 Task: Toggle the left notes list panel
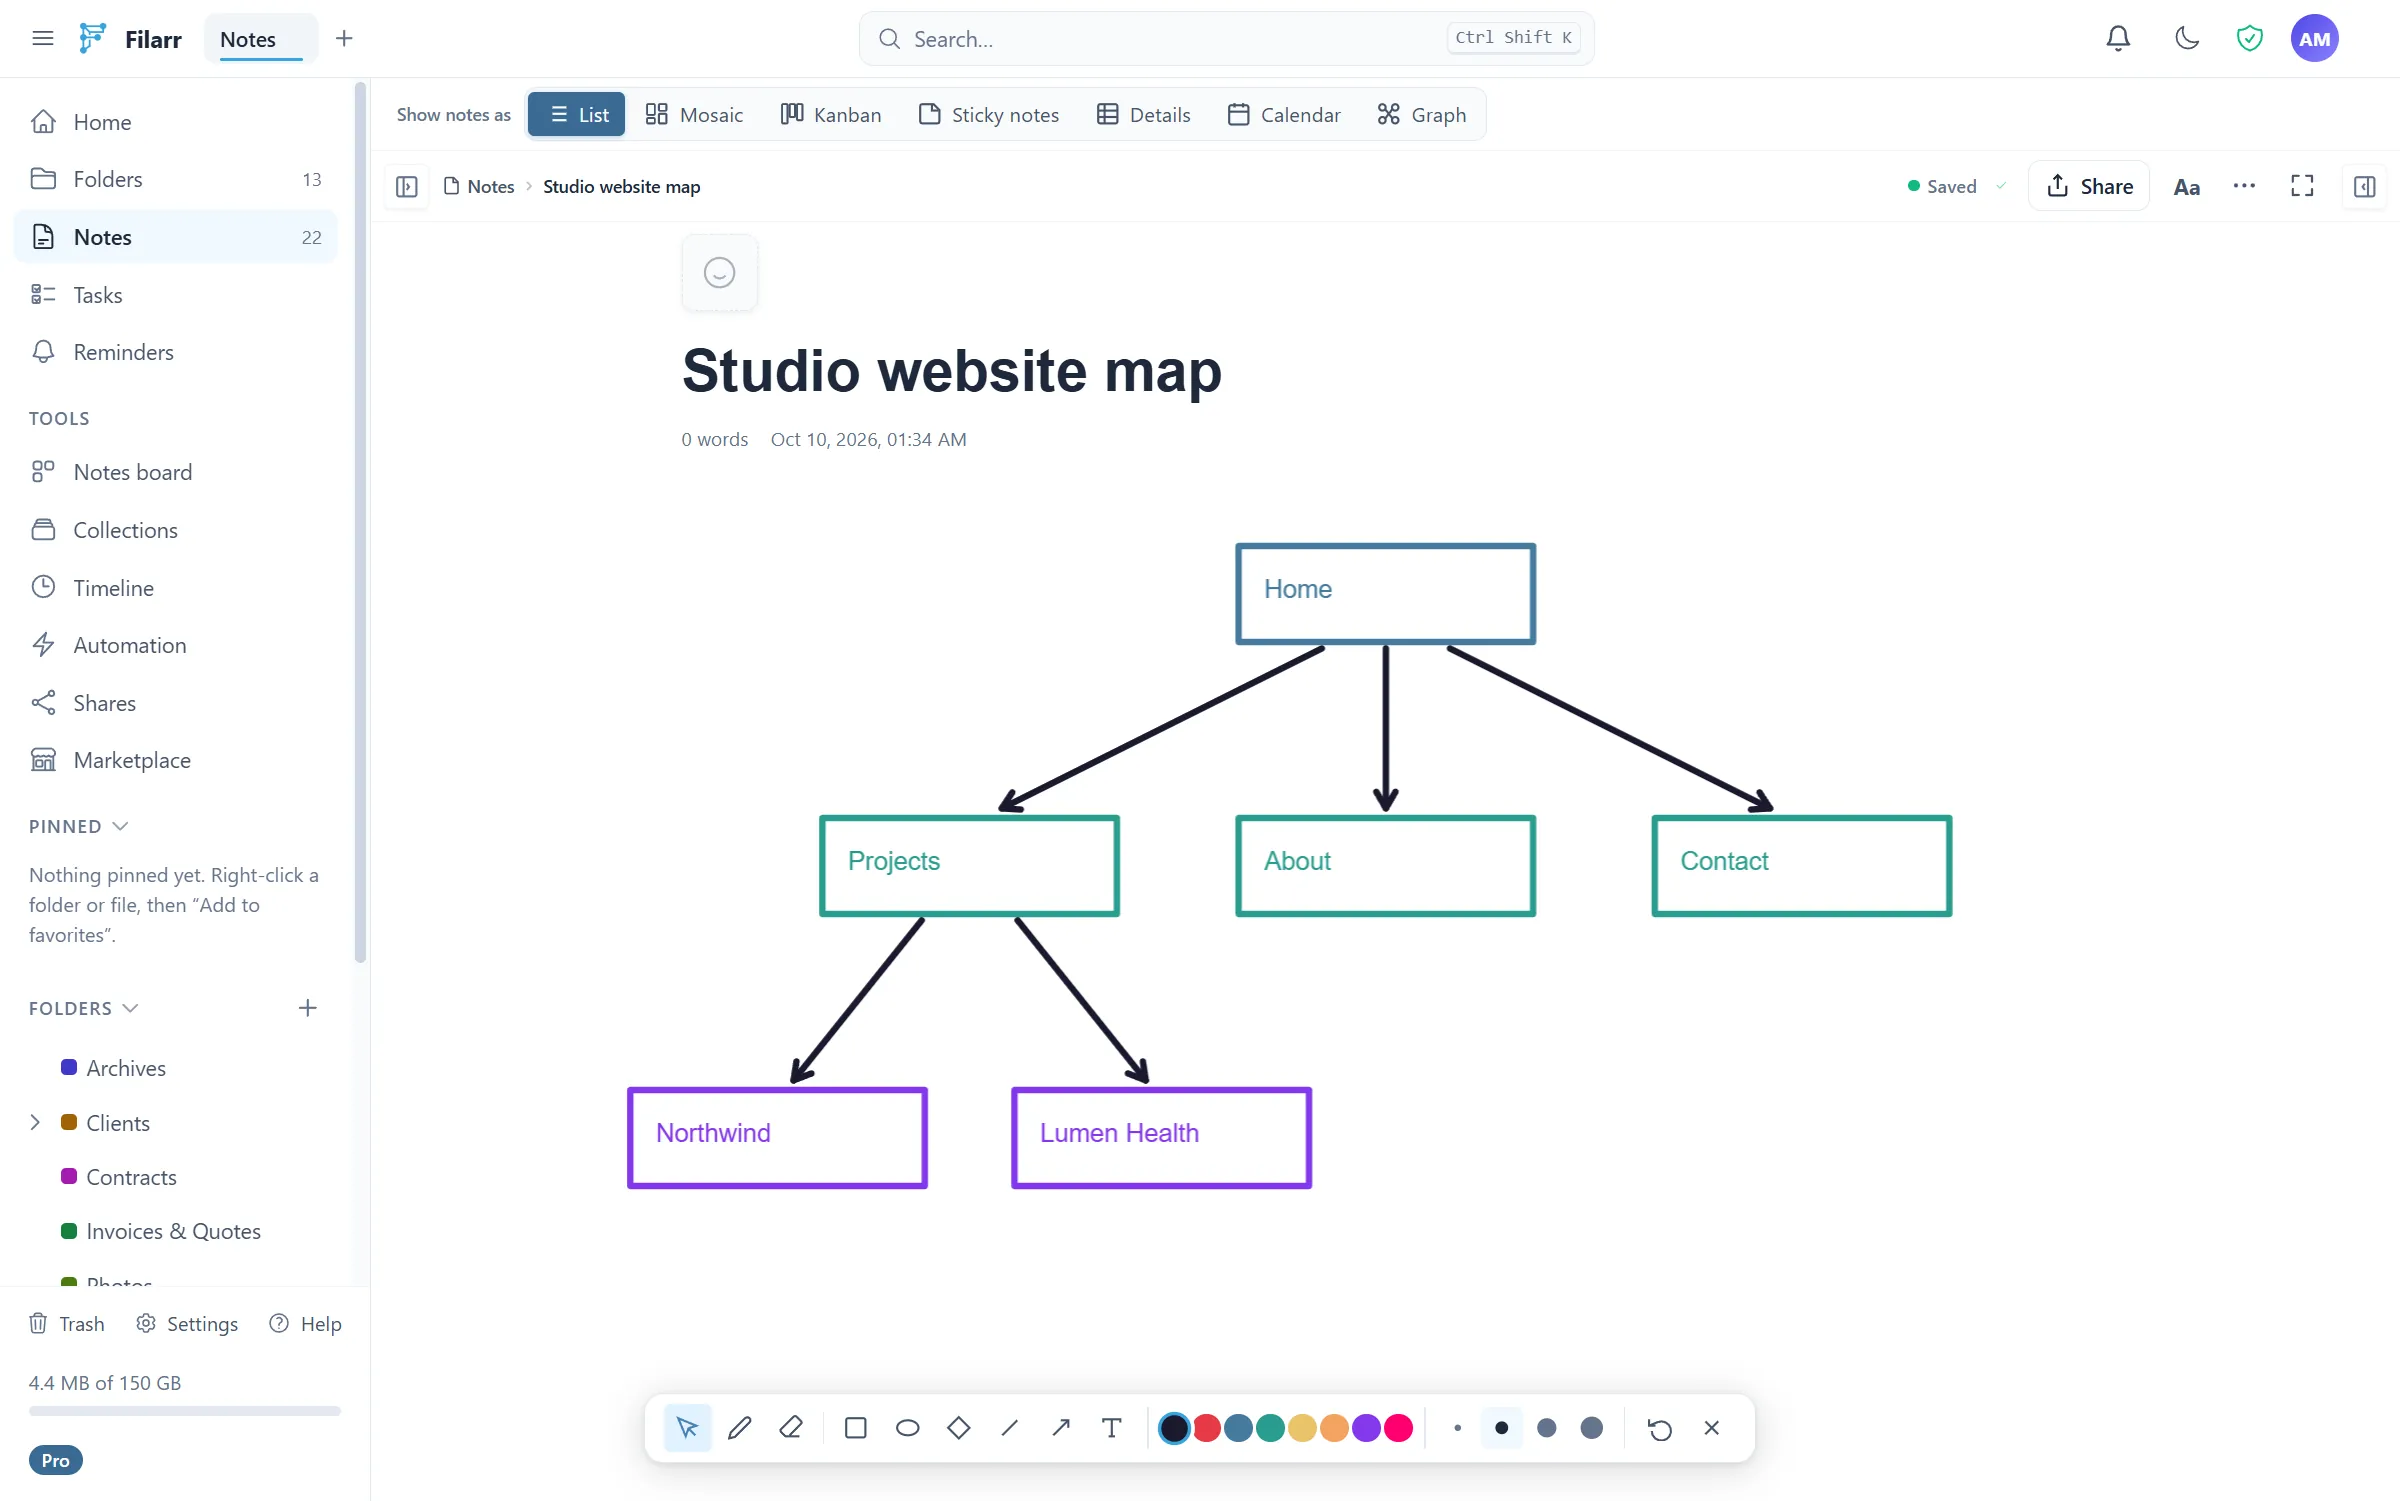point(407,187)
